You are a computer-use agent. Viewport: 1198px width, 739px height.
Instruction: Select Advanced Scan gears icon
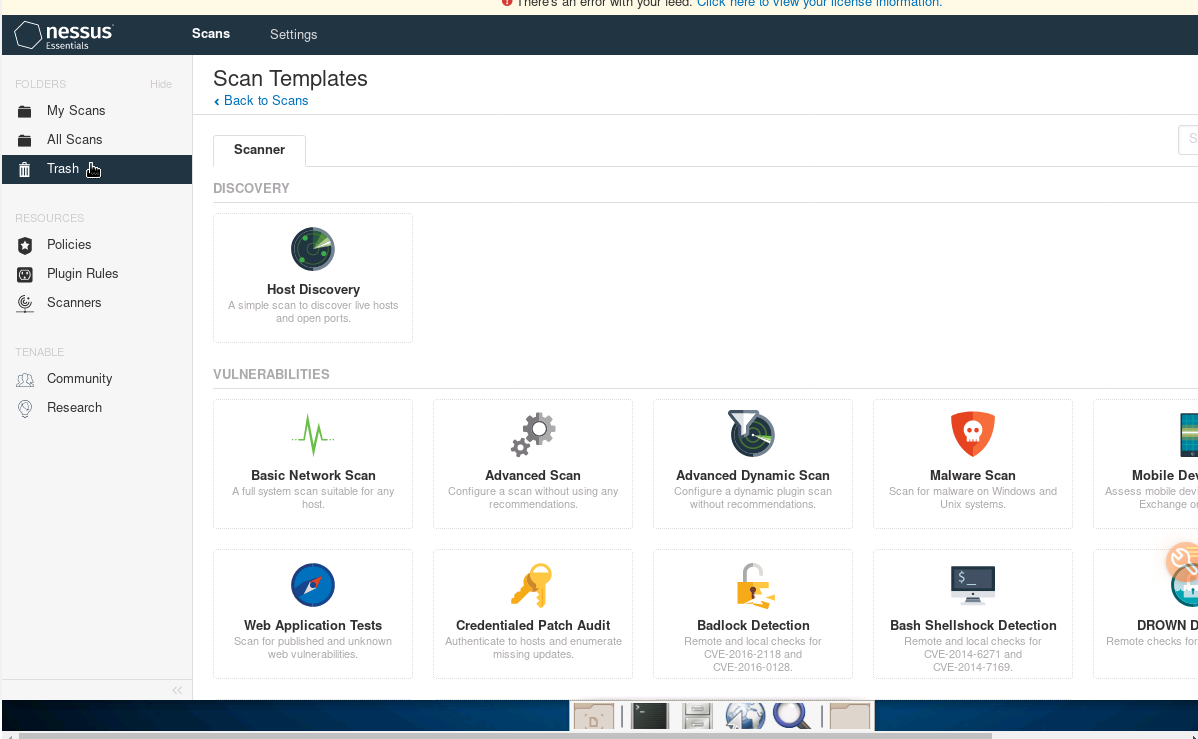click(533, 435)
